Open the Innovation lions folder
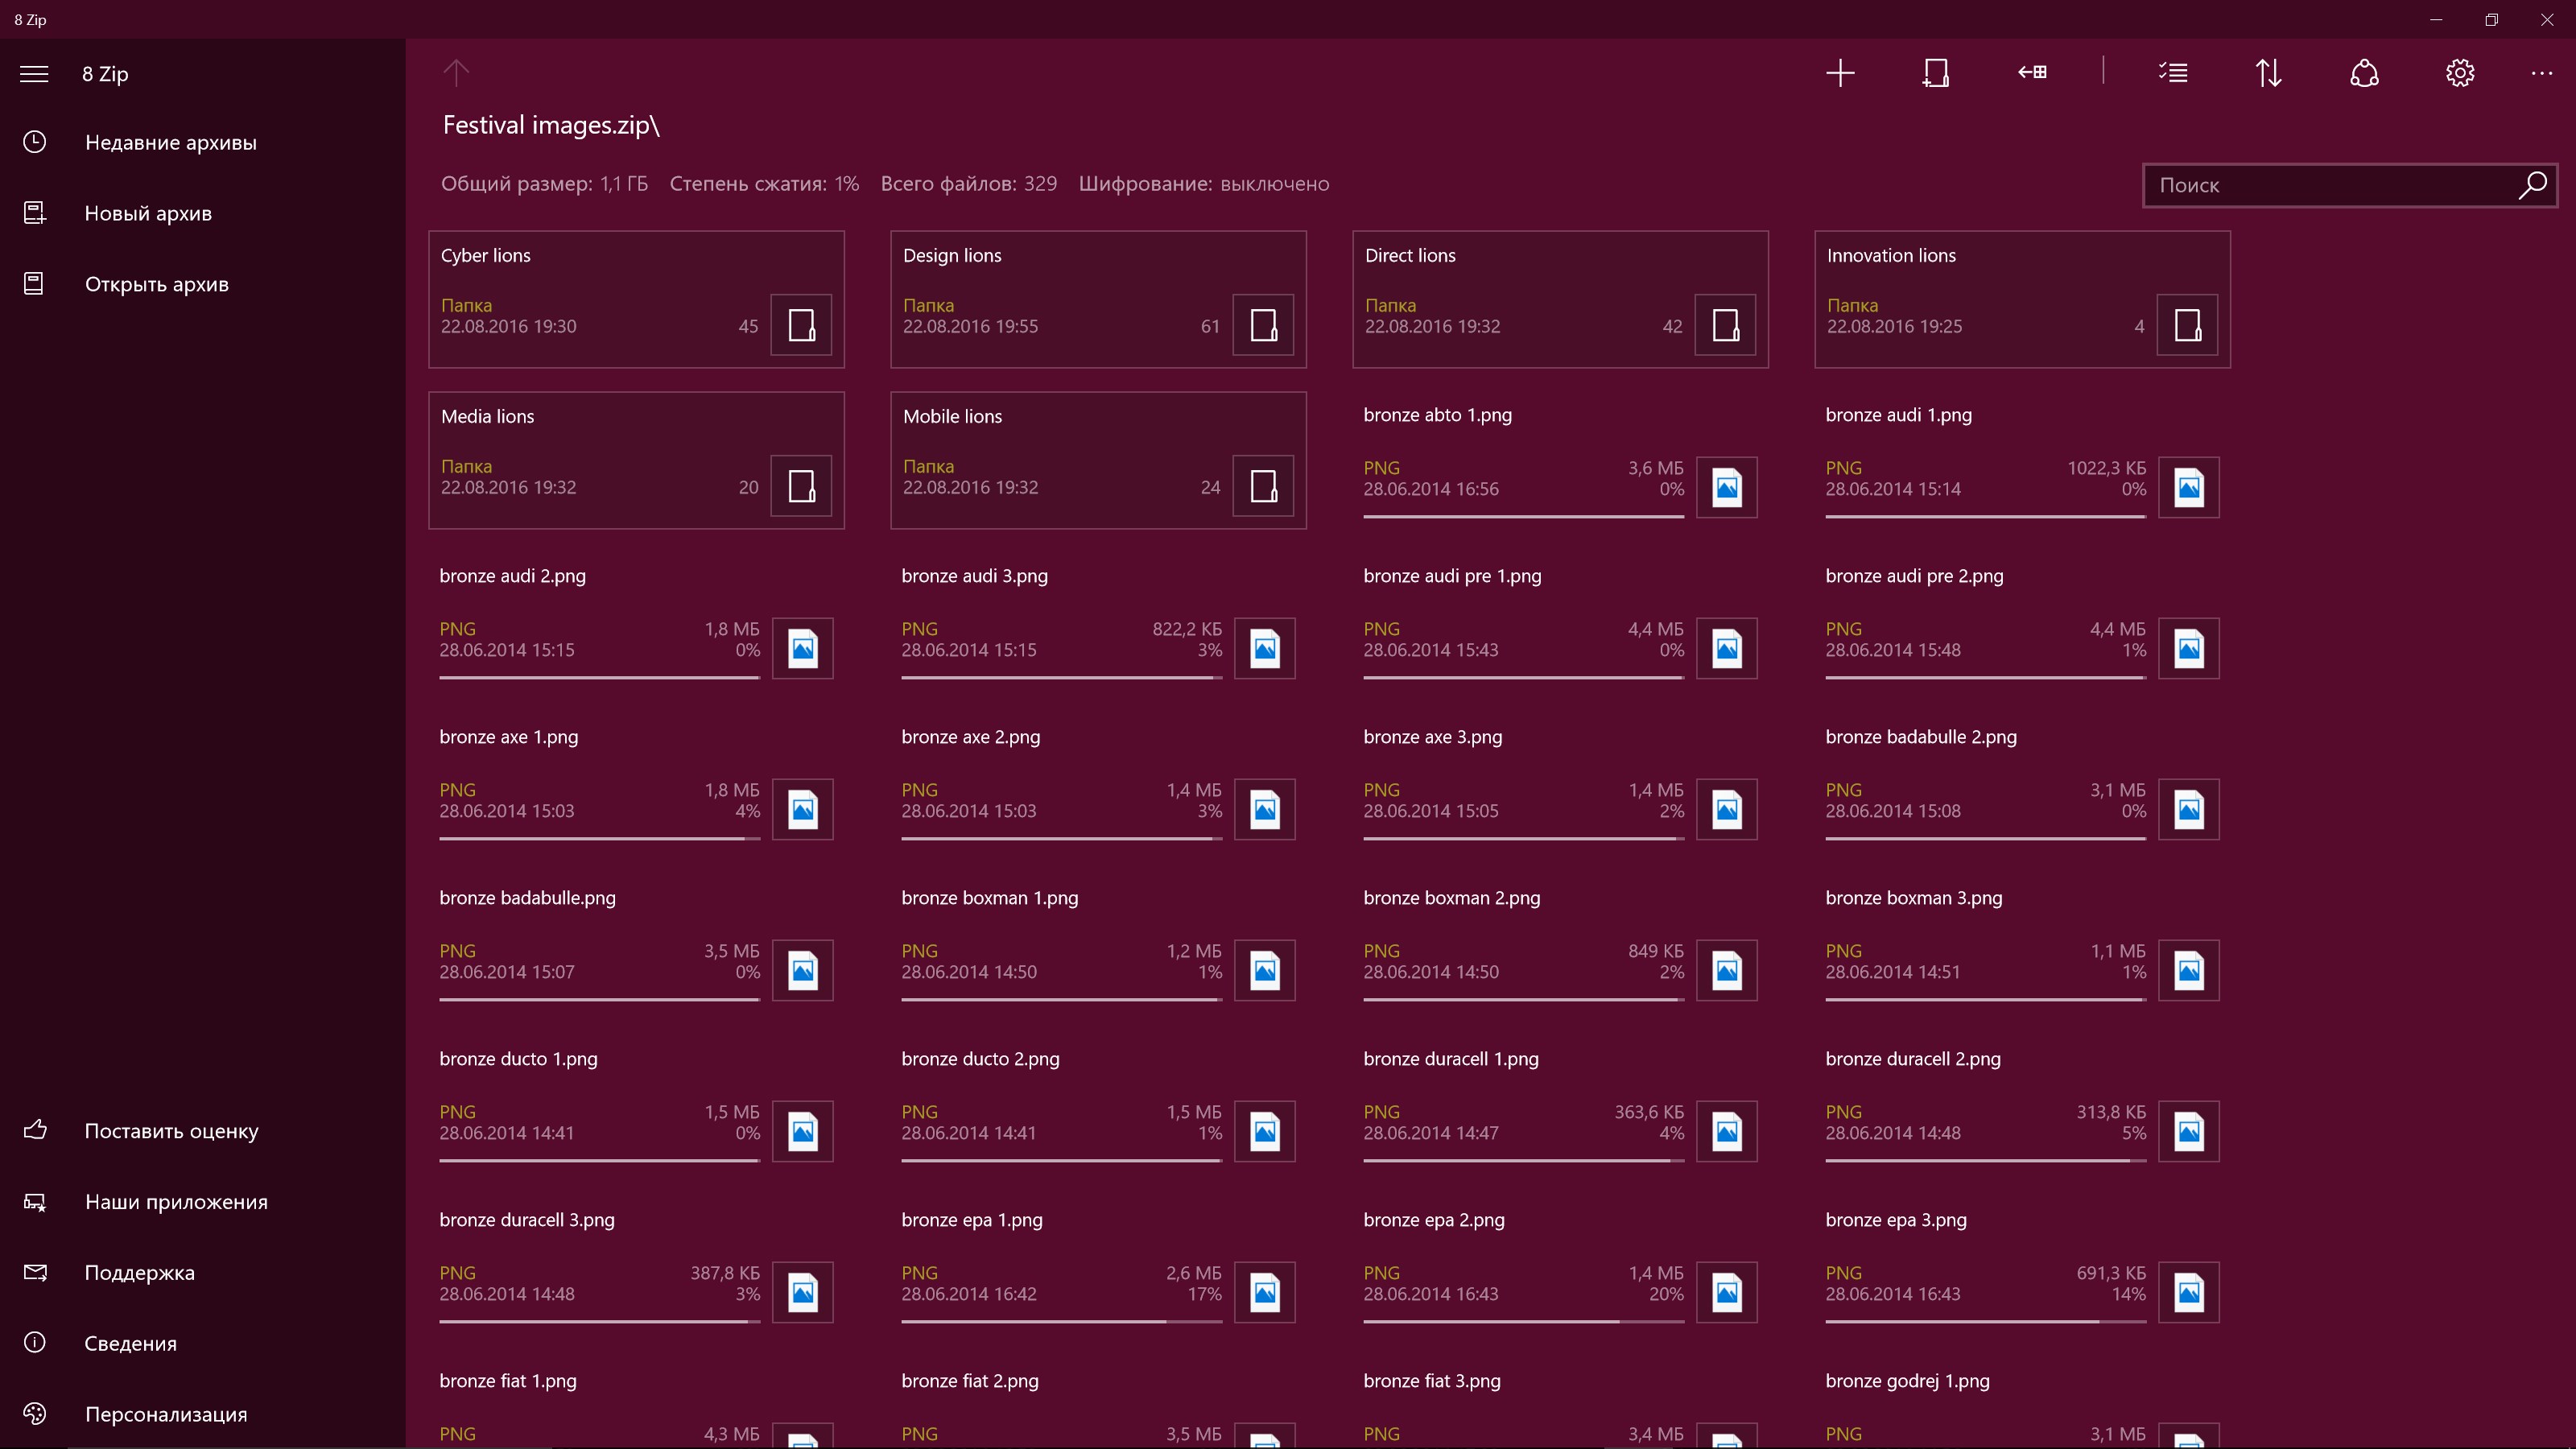Screen dimensions: 2576x1449 click(2022, 299)
